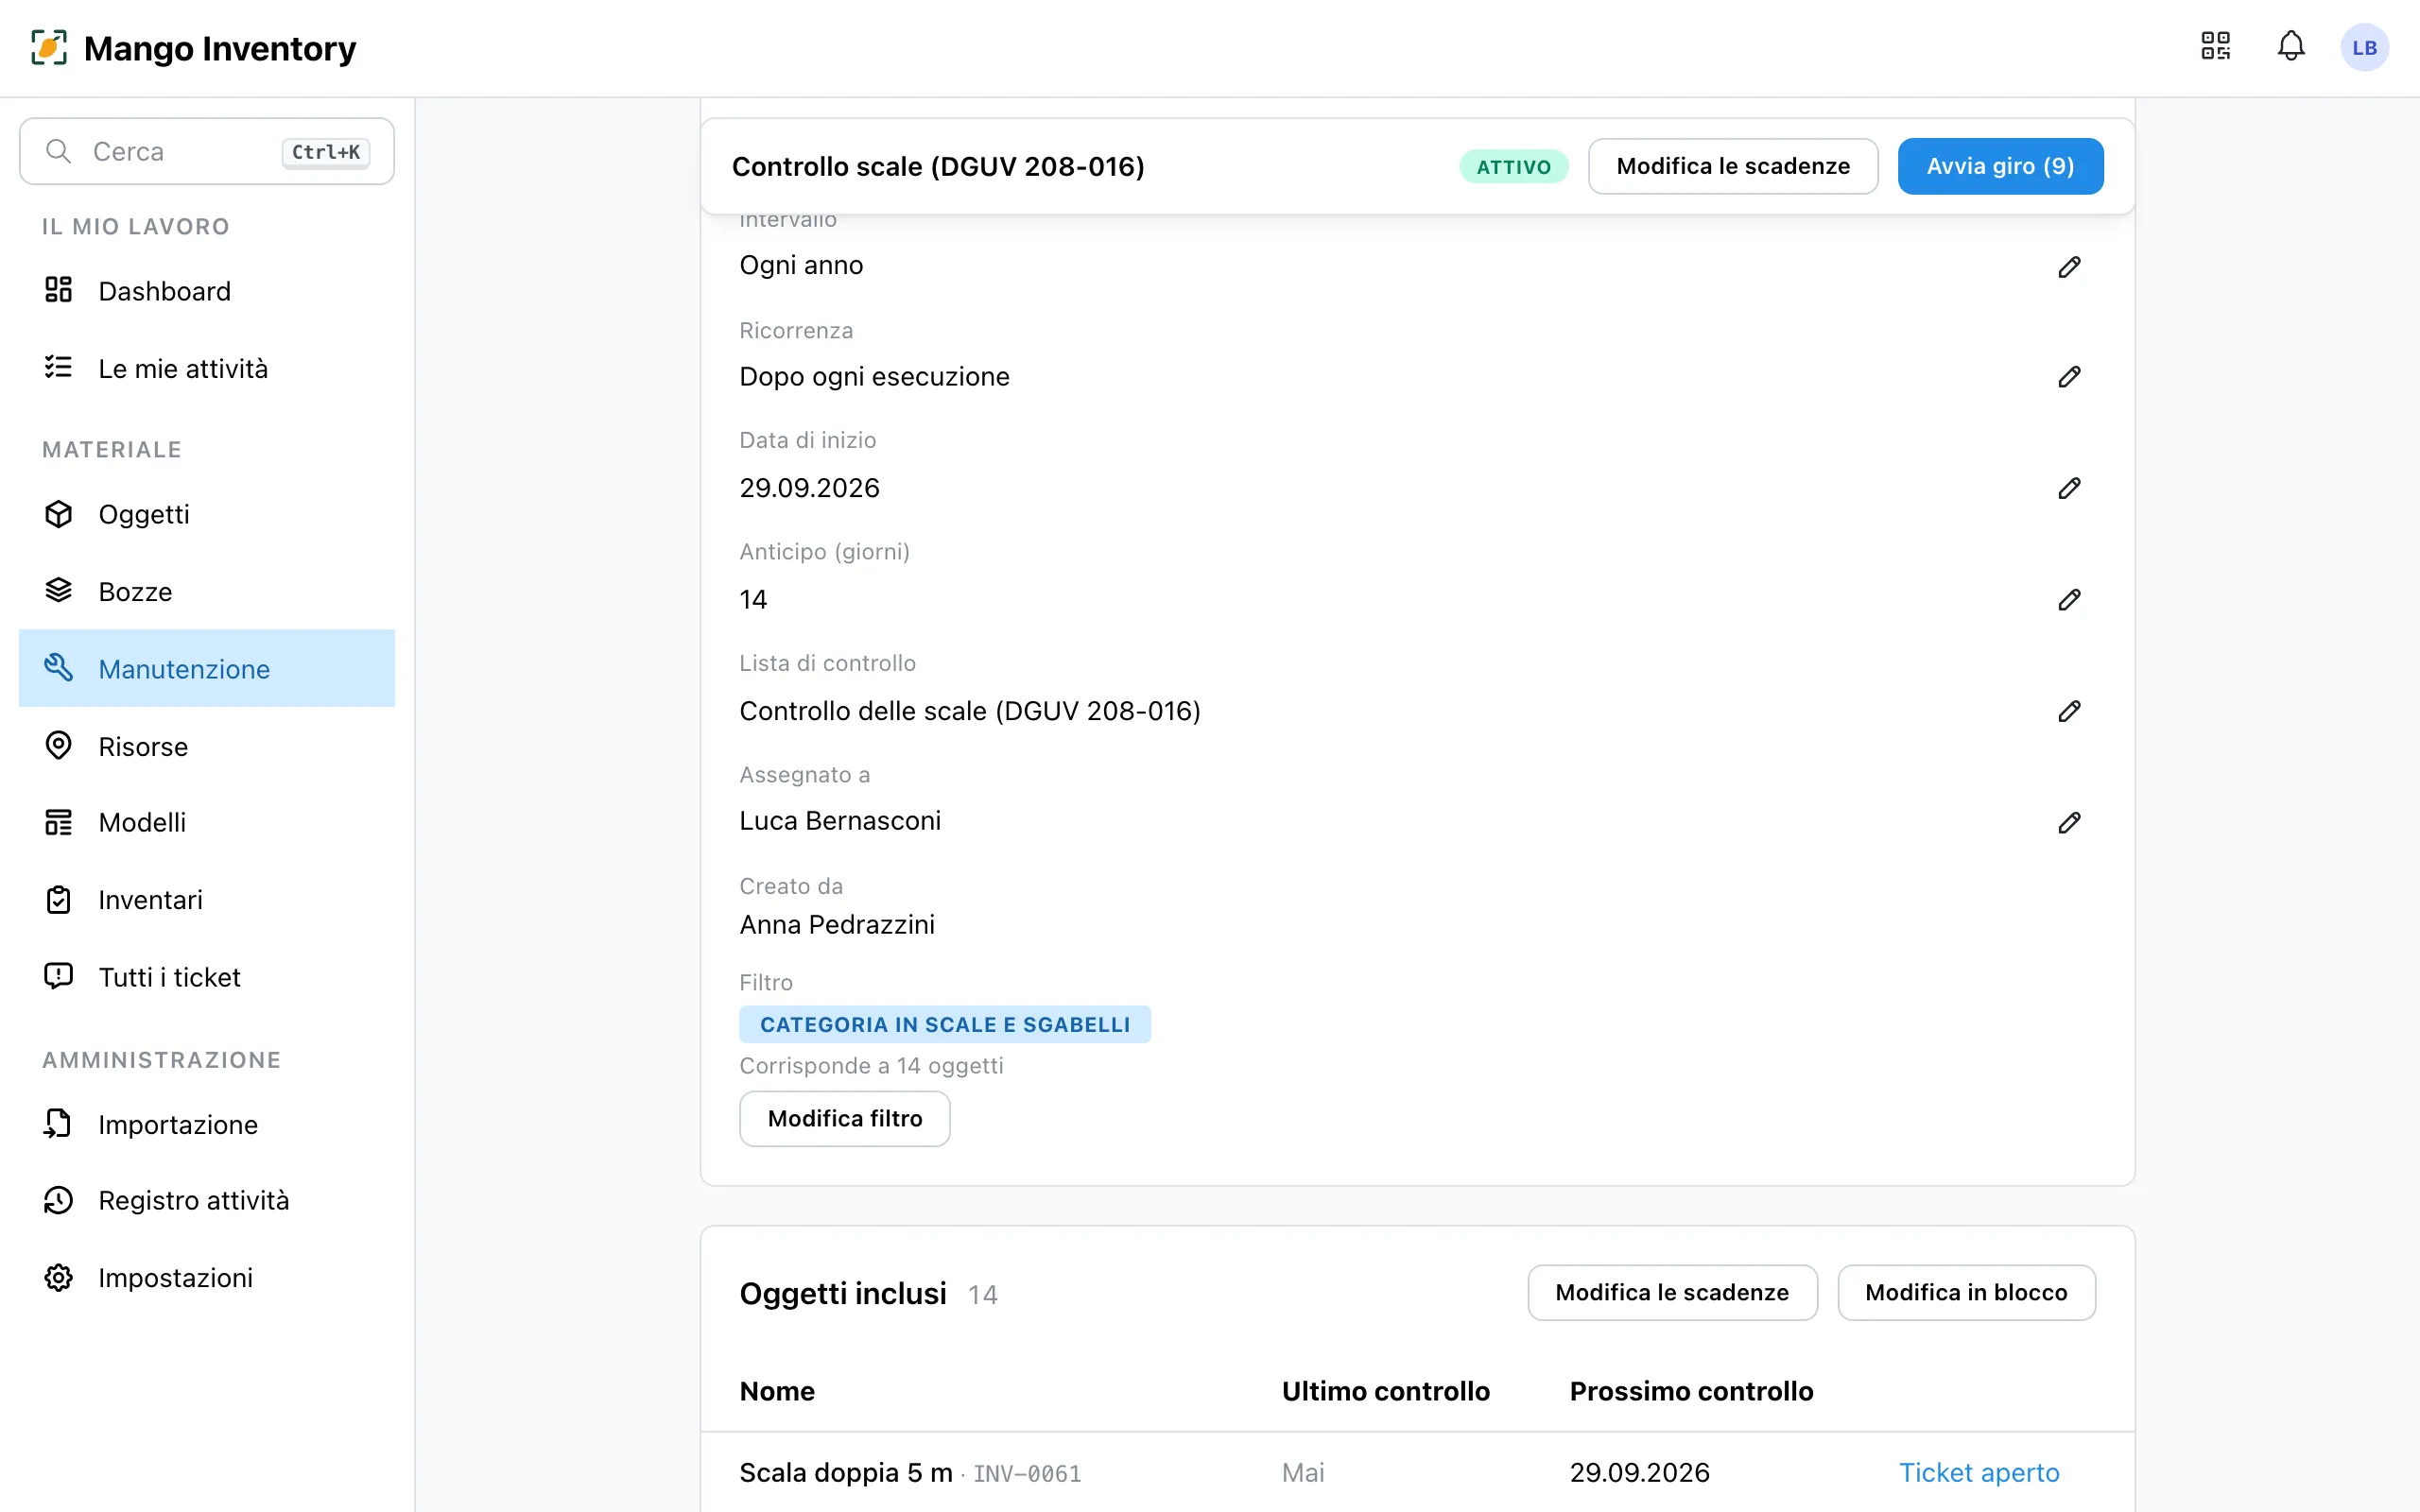The image size is (2420, 1512).
Task: Click the Ogni anno interval value
Action: click(x=801, y=265)
